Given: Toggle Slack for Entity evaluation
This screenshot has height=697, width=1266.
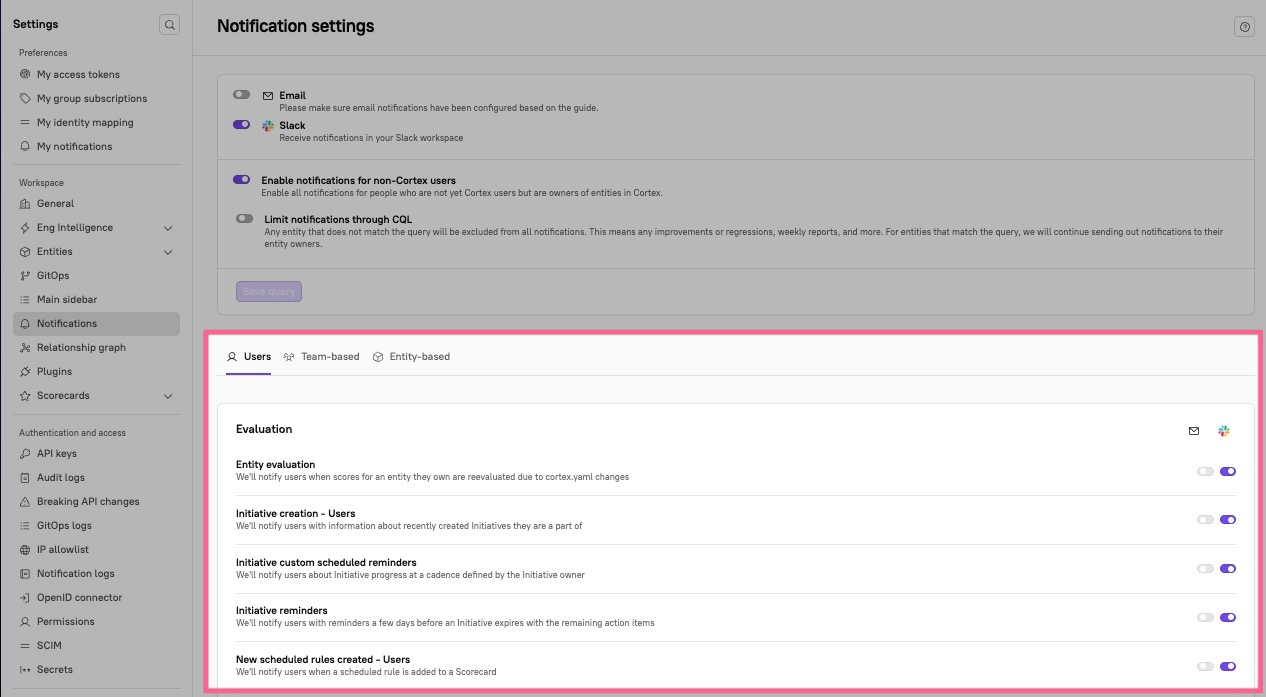Looking at the screenshot, I should point(1228,471).
